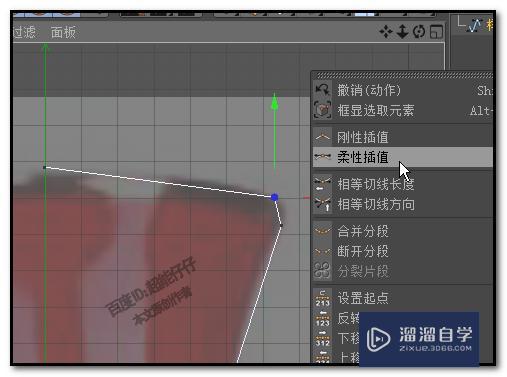Choose 框显选取元素 in context menu
This screenshot has height=377, width=507.
click(402, 110)
